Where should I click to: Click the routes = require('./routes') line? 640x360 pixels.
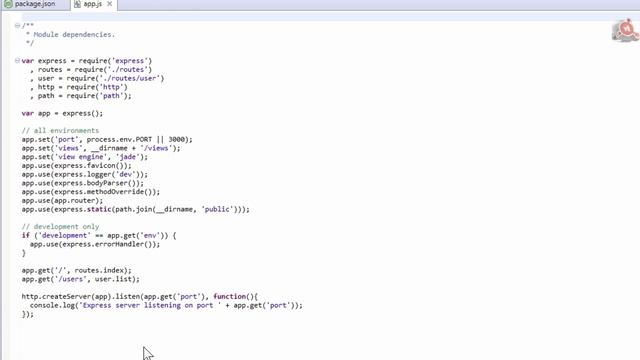click(x=91, y=69)
